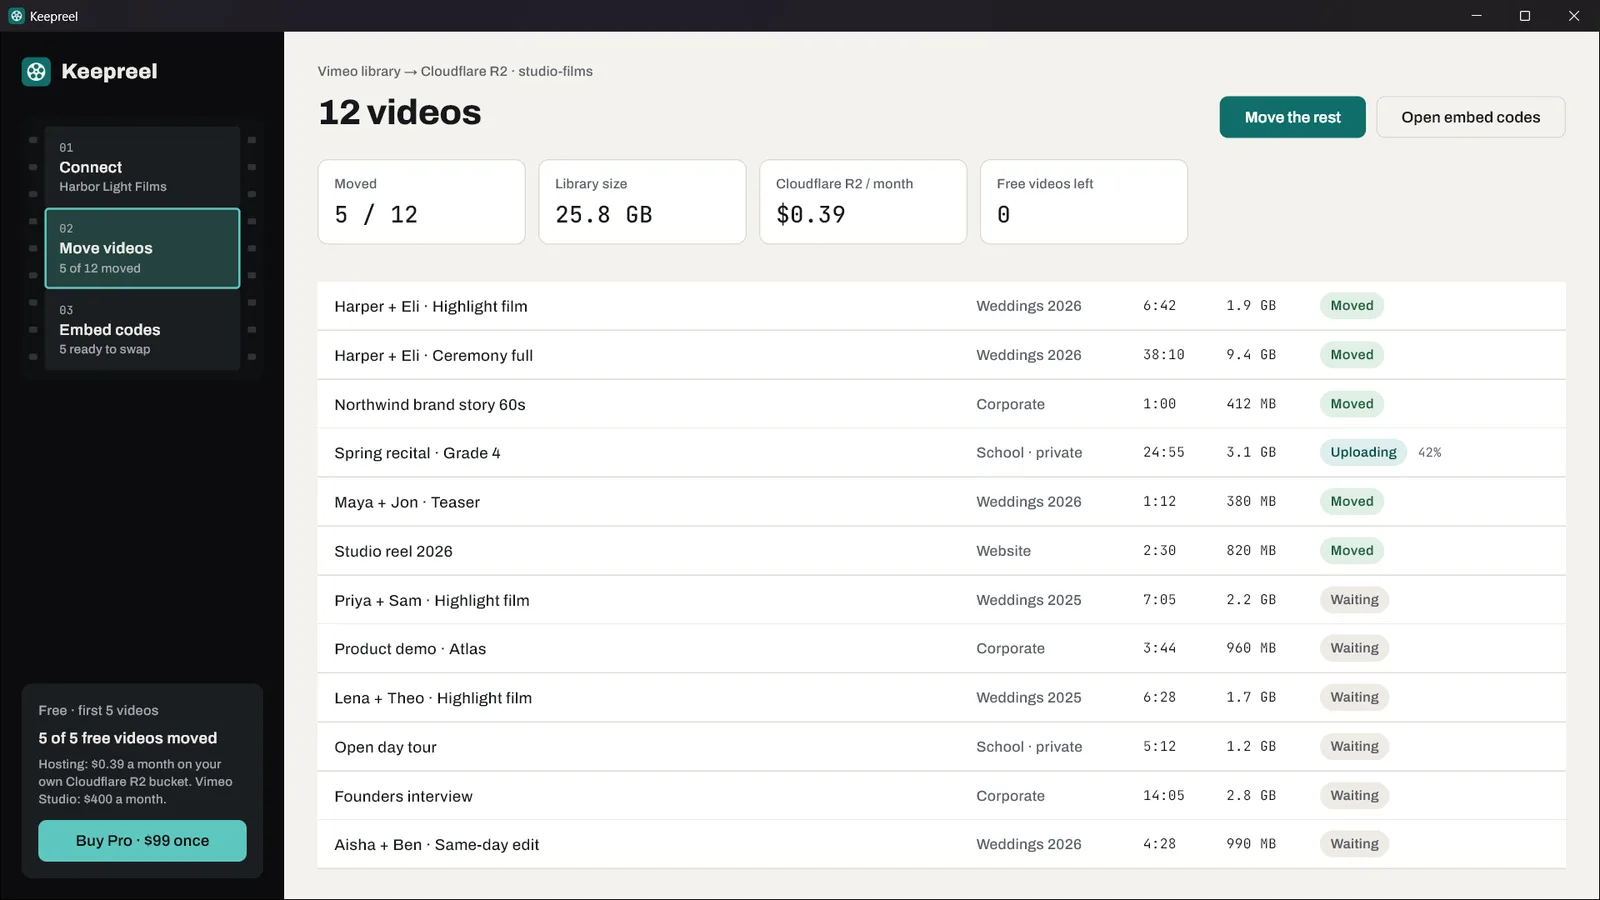Click the Keepreel title bar app icon
Screen dimensions: 1600x900
(x=16, y=16)
